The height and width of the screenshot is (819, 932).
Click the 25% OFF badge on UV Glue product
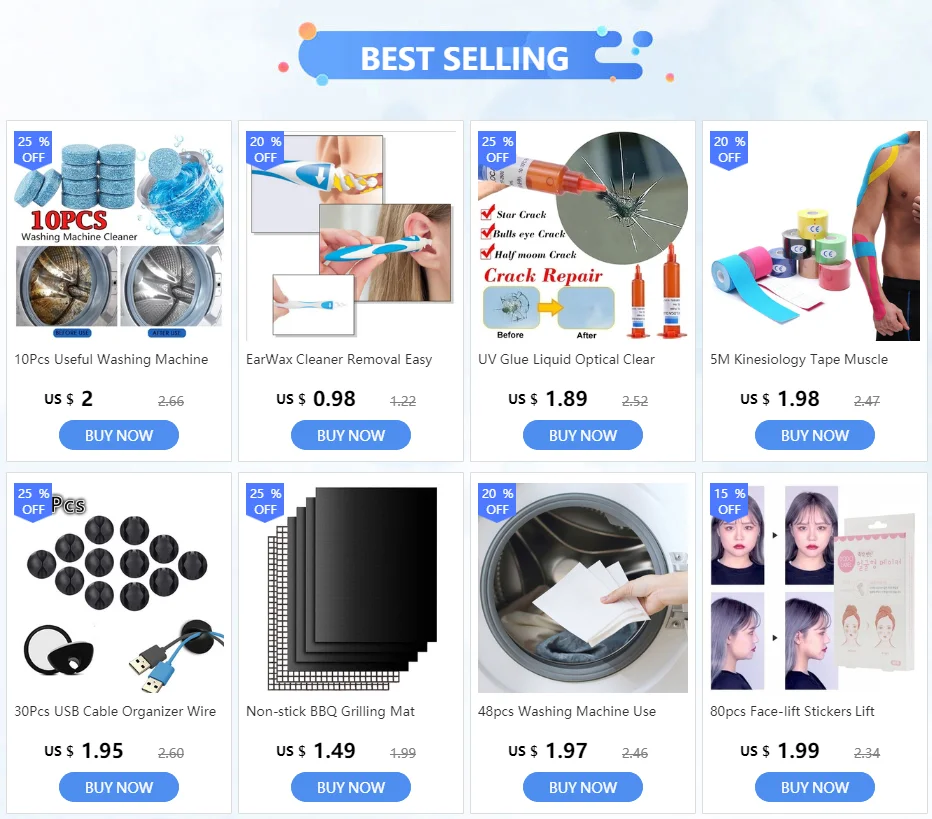(x=497, y=150)
